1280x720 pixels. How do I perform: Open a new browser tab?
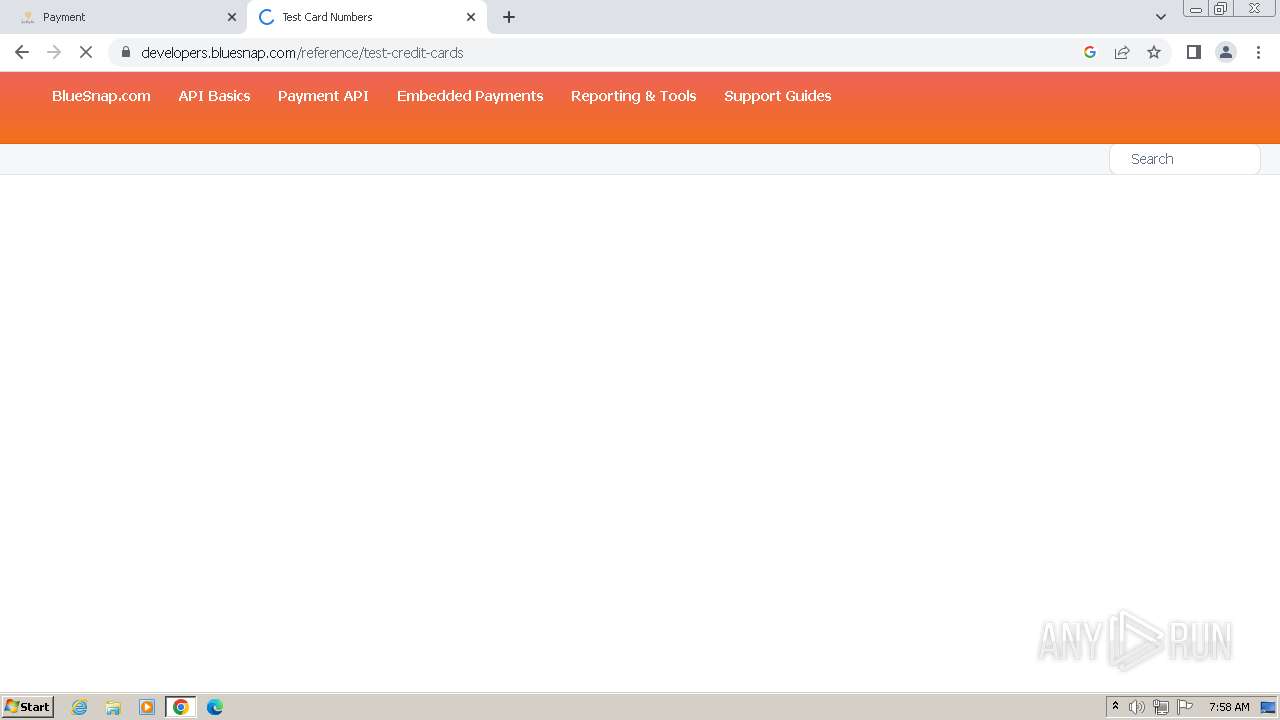[x=509, y=17]
